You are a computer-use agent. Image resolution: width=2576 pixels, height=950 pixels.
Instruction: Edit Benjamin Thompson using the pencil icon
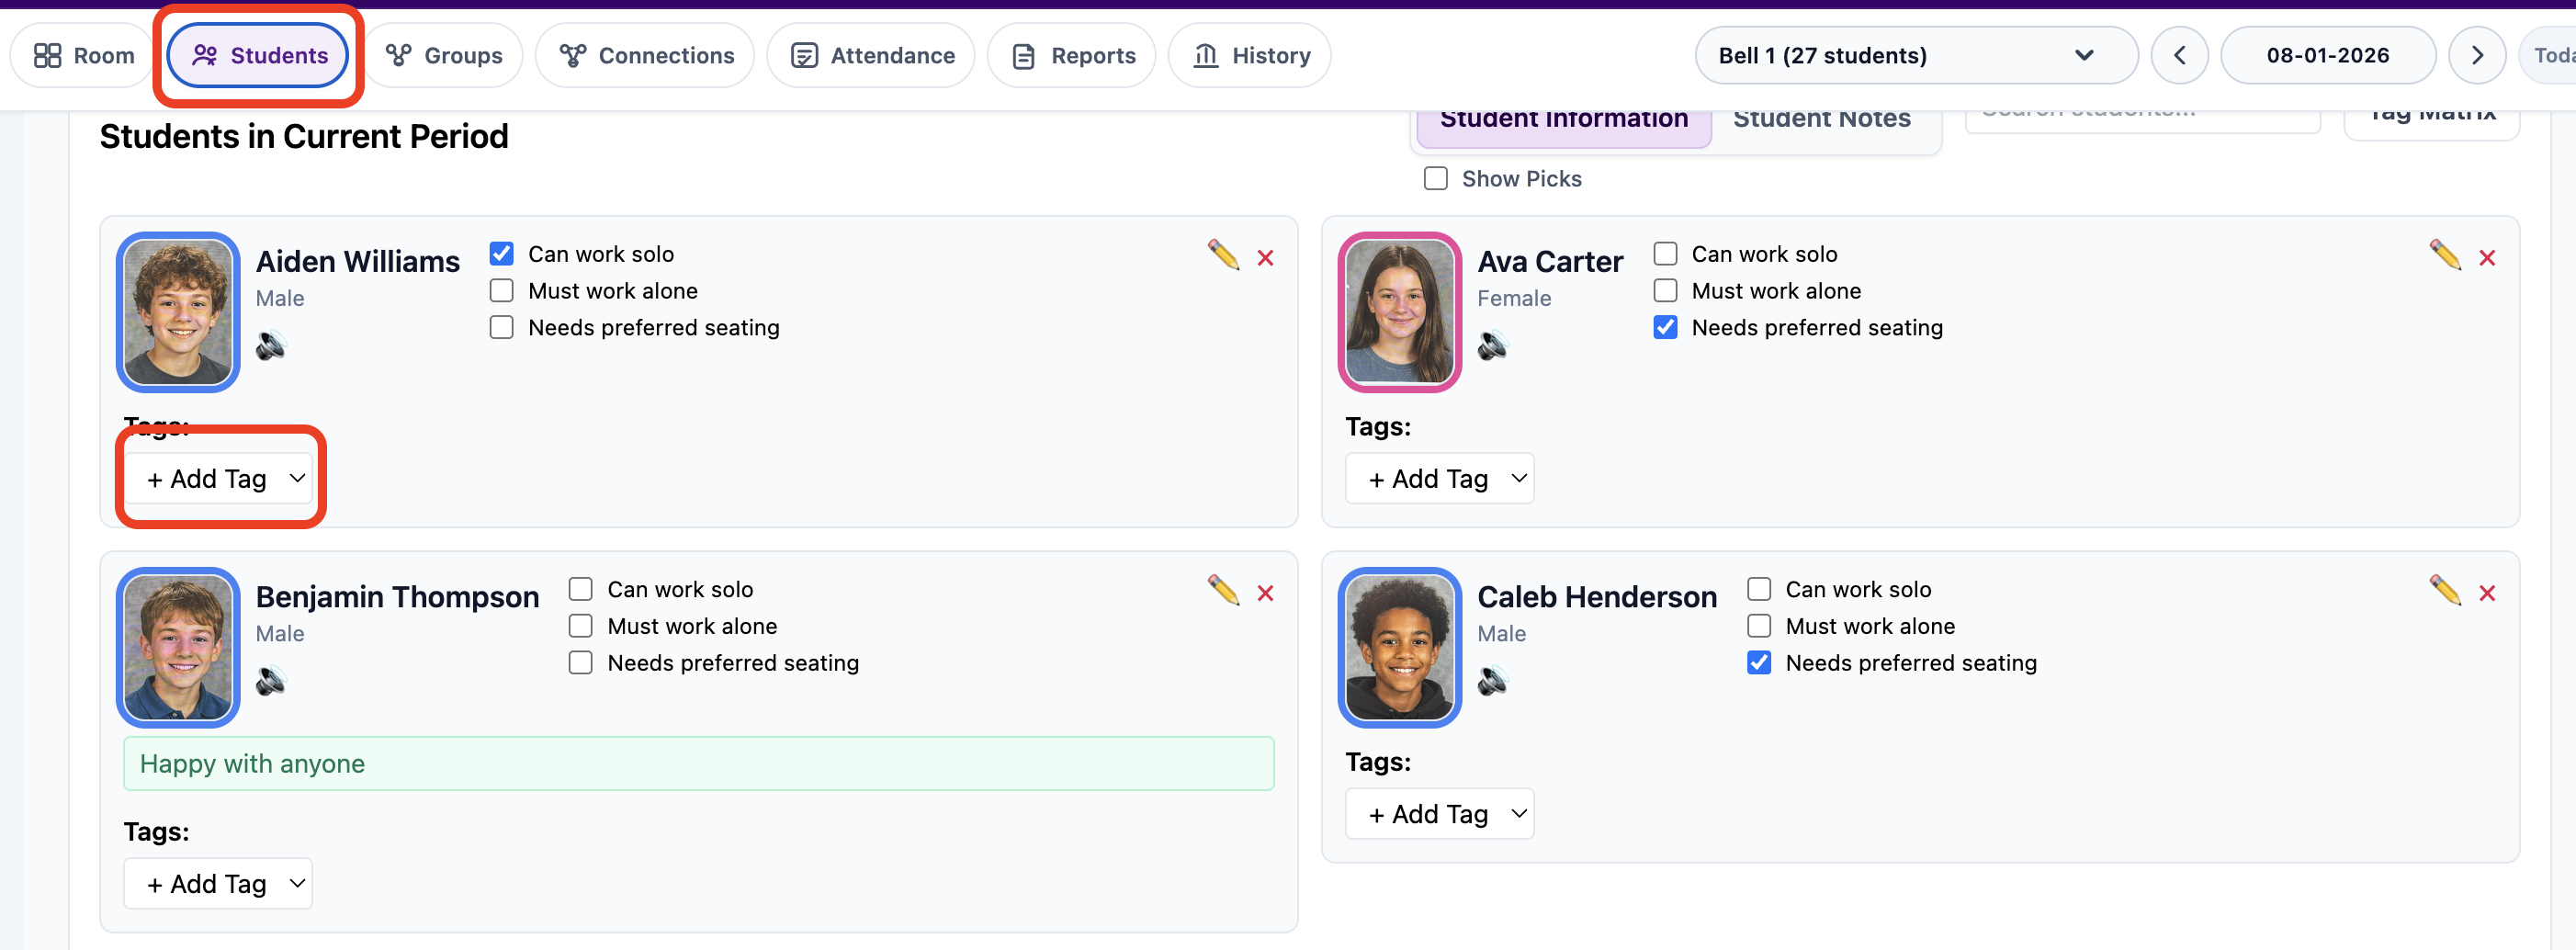tap(1223, 590)
